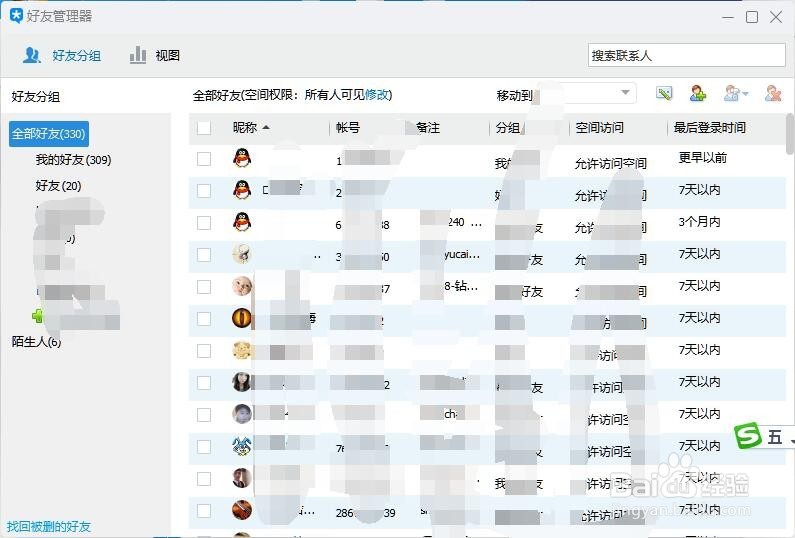
Task: Select 我的好友(309) group
Action: (73, 160)
